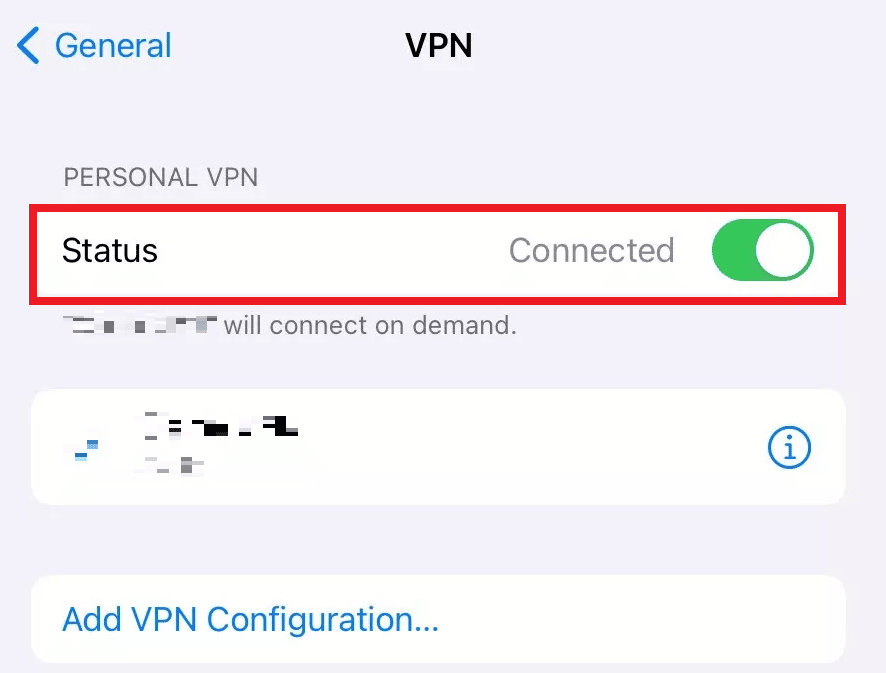Tap empty space between Status and Connected
This screenshot has height=673, width=886.
pyautogui.click(x=330, y=250)
